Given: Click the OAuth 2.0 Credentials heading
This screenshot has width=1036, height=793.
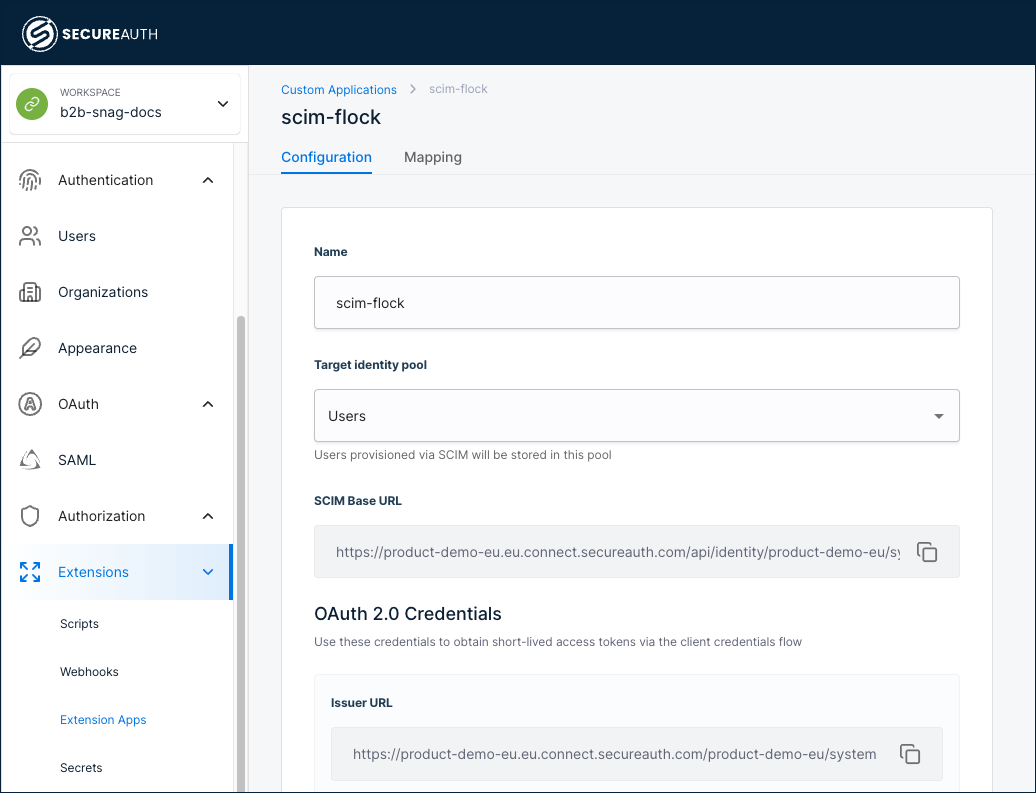Looking at the screenshot, I should [408, 614].
